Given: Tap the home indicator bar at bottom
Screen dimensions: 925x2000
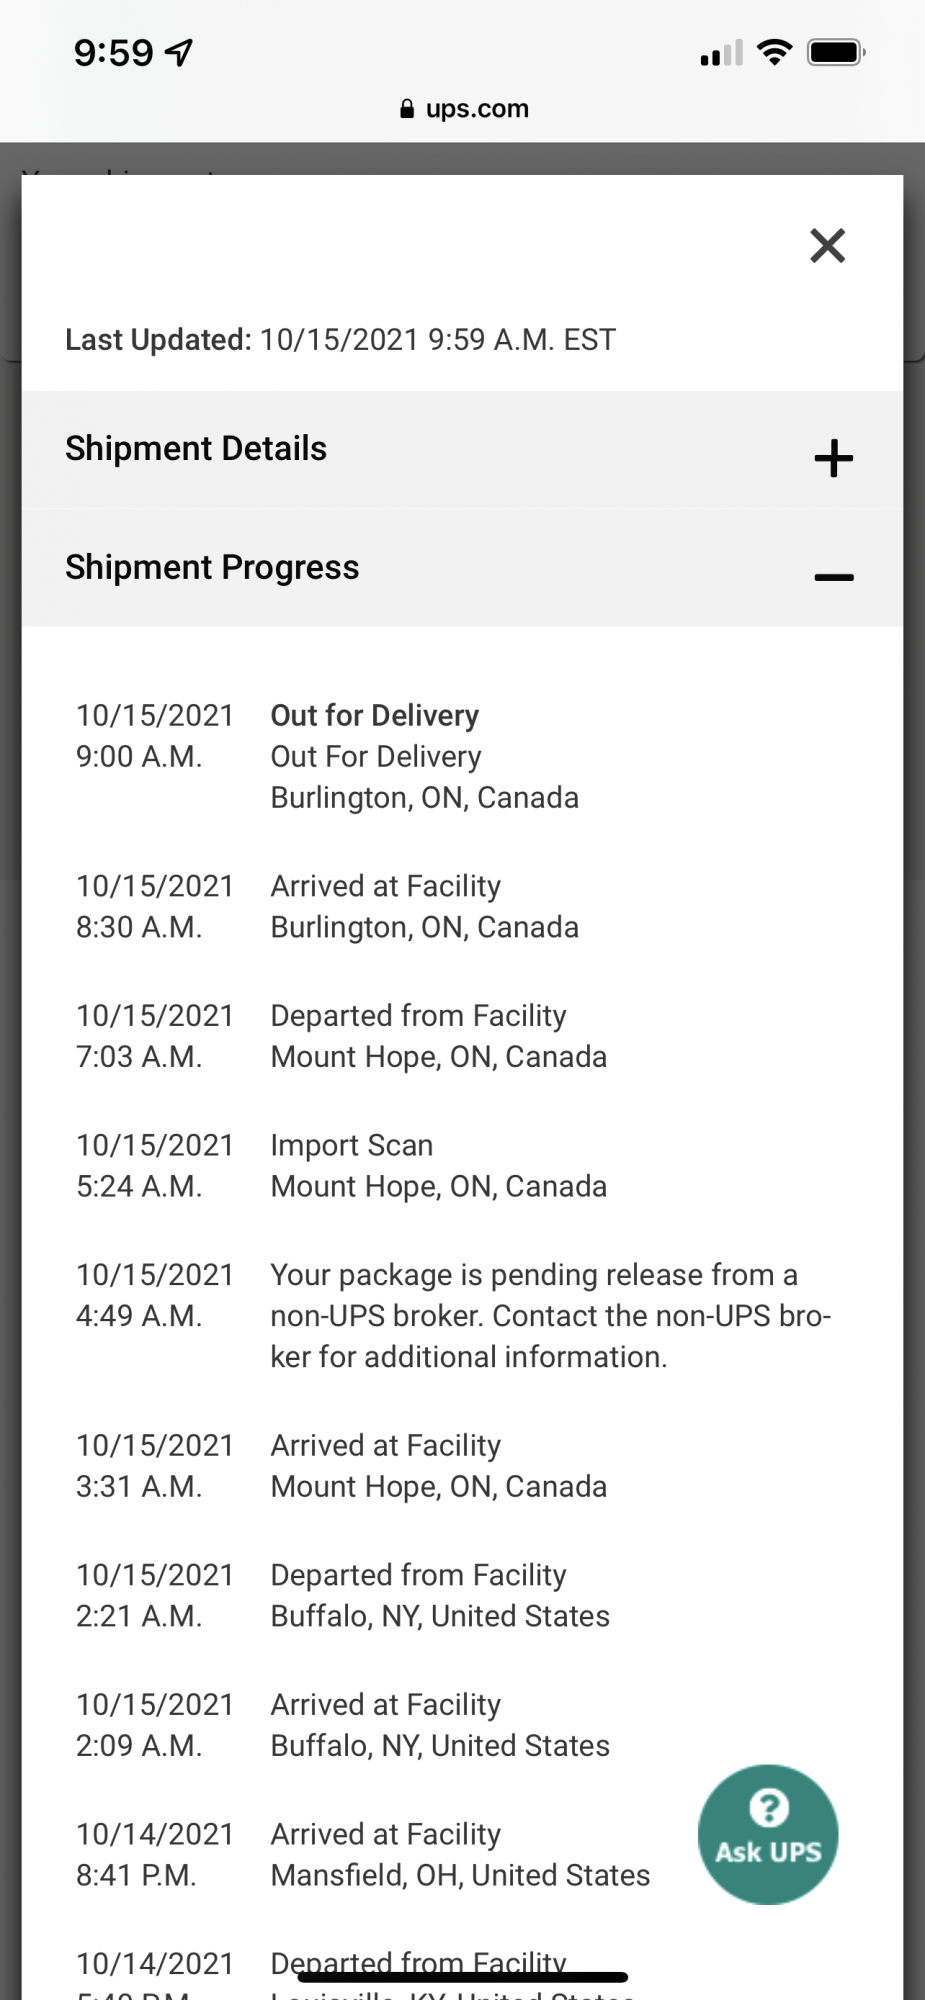Looking at the screenshot, I should 462,1977.
